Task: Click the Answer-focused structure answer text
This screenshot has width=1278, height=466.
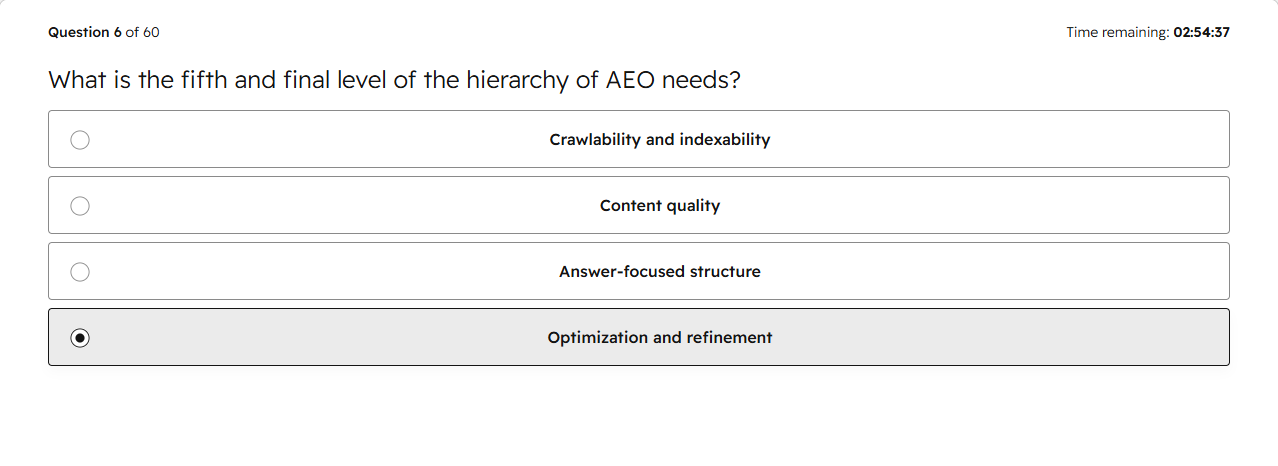Action: click(660, 272)
